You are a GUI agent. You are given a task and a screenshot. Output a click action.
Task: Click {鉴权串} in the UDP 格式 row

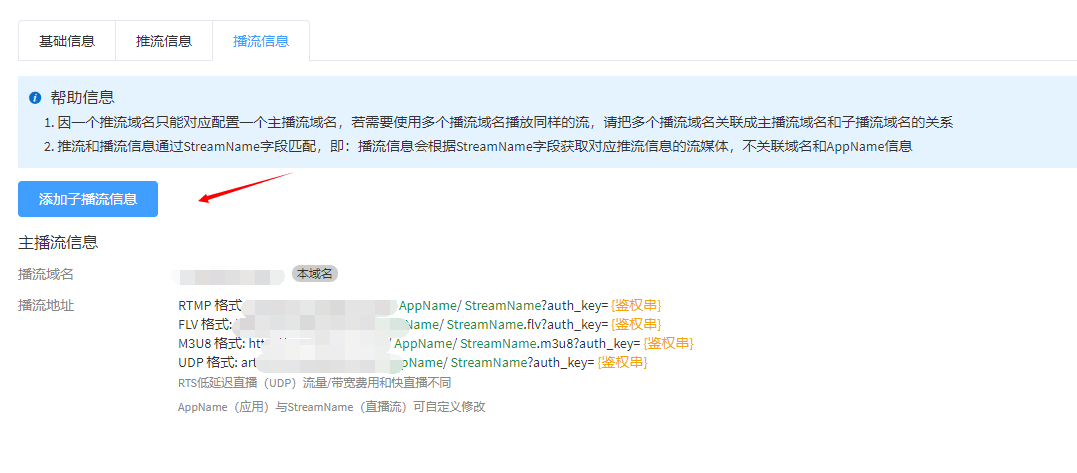point(623,362)
